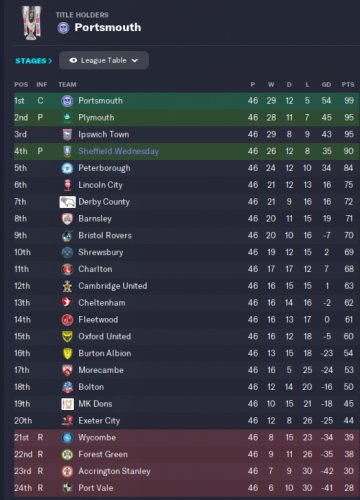Expand the dropdown chevron next to League Table

point(135,61)
